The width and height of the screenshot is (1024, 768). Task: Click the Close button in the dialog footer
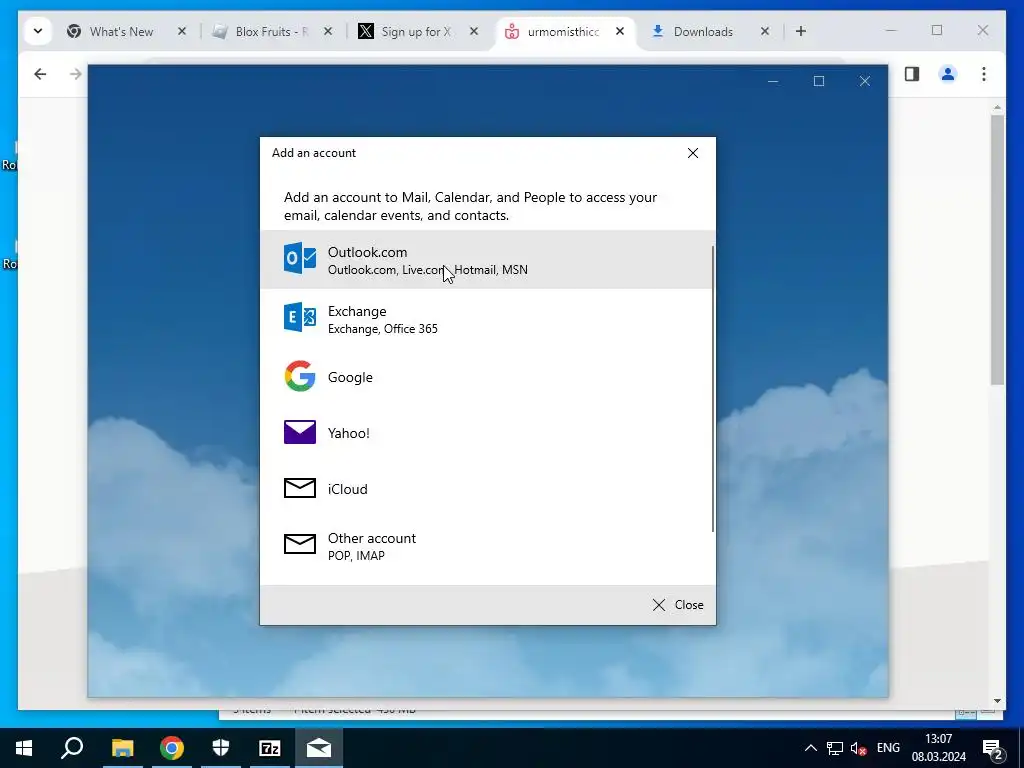678,605
